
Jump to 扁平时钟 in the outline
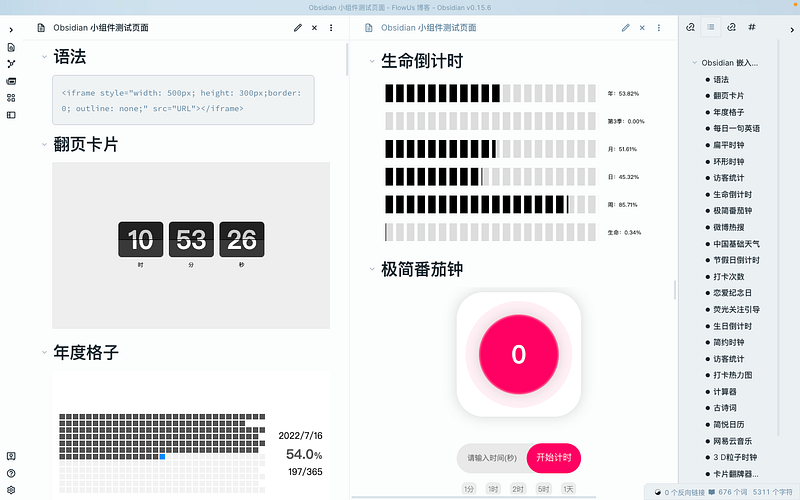coord(729,145)
